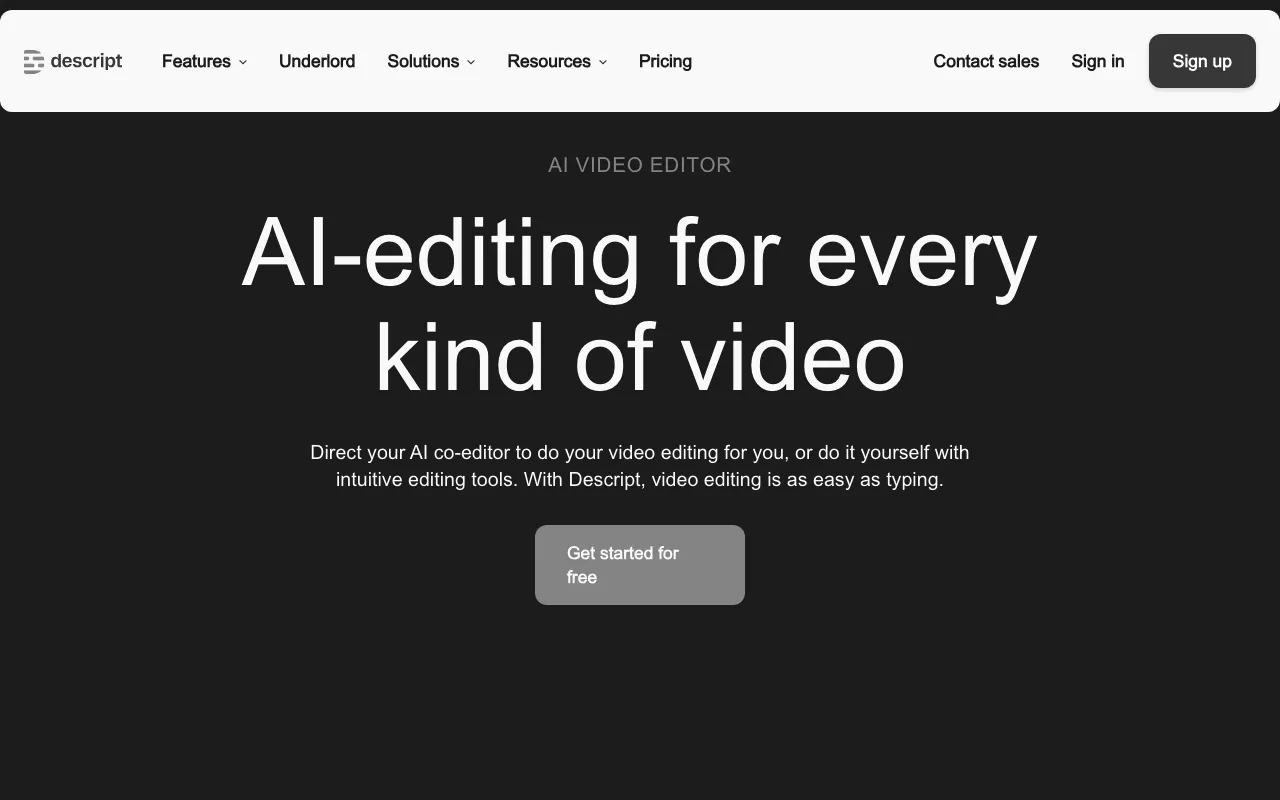Expand the Features chevron arrow

tap(242, 62)
